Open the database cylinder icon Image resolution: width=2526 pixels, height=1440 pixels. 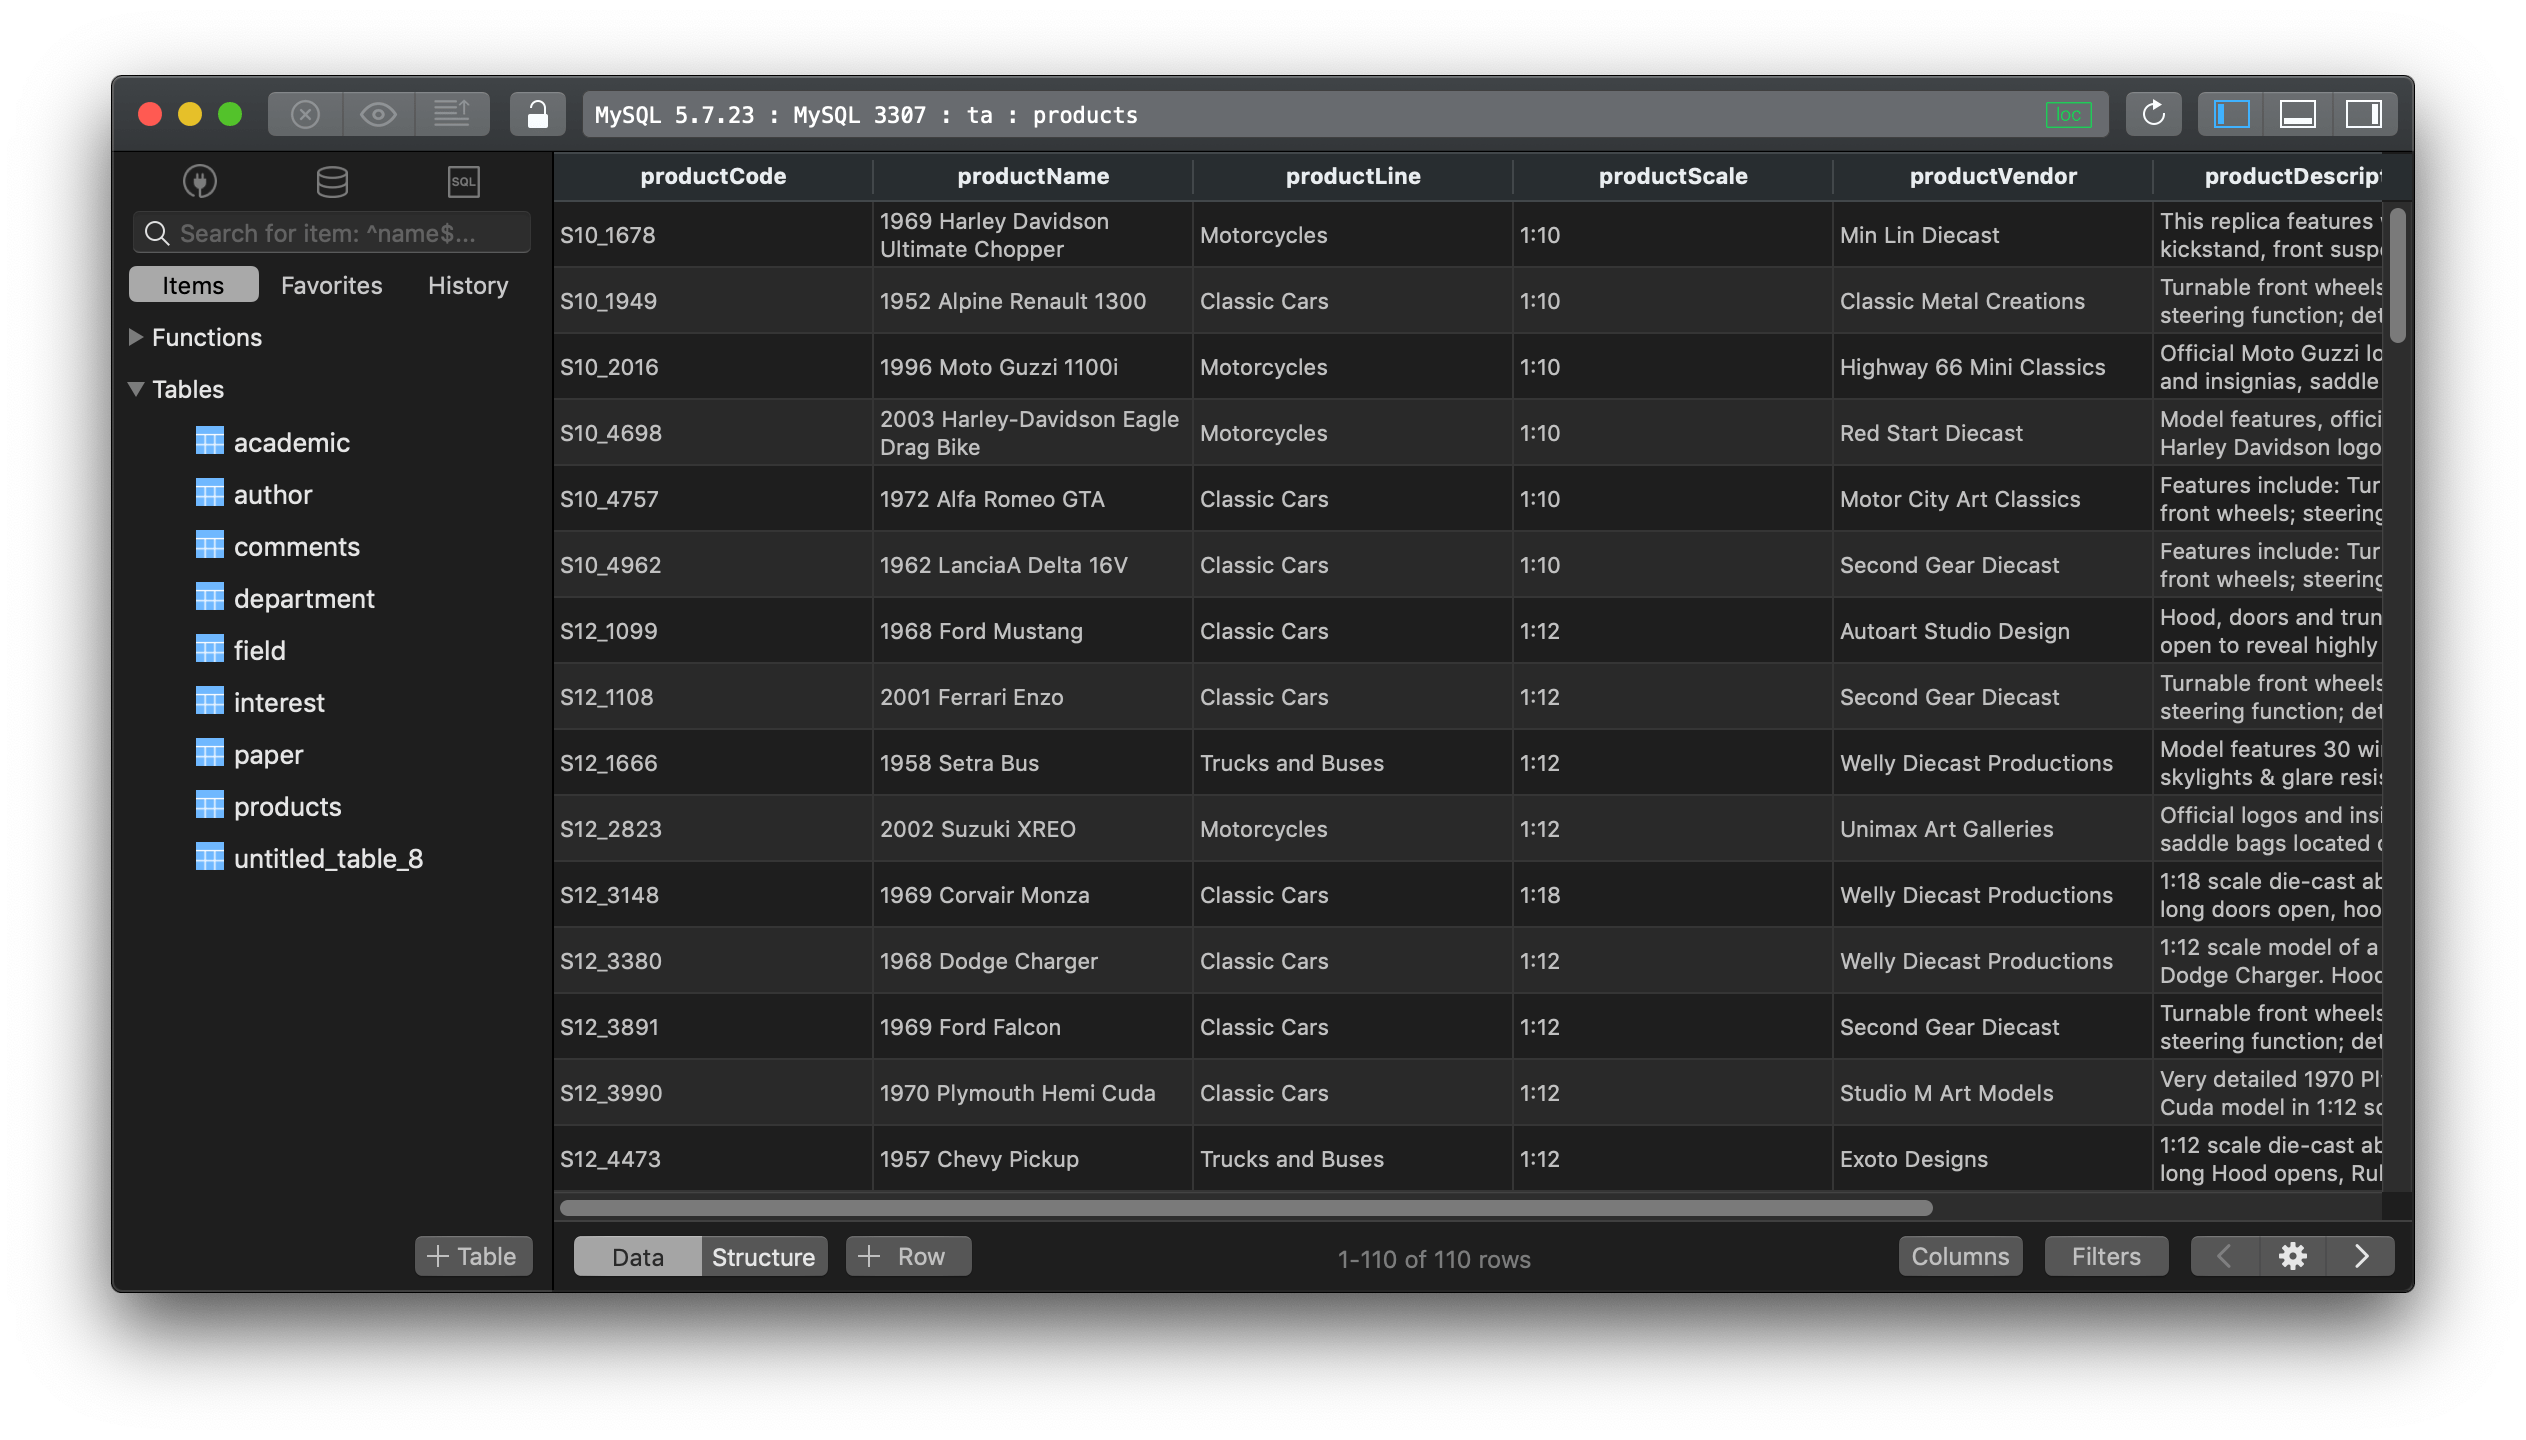coord(332,181)
